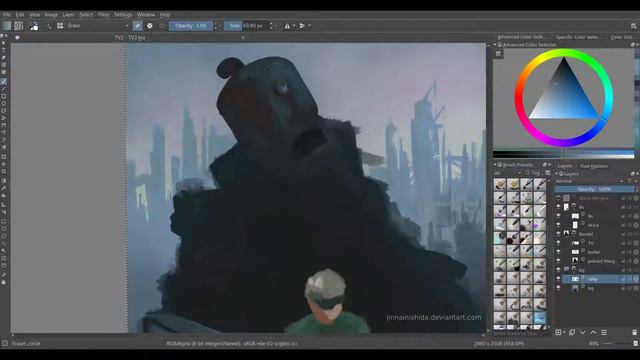Move the layer down

click(582, 332)
